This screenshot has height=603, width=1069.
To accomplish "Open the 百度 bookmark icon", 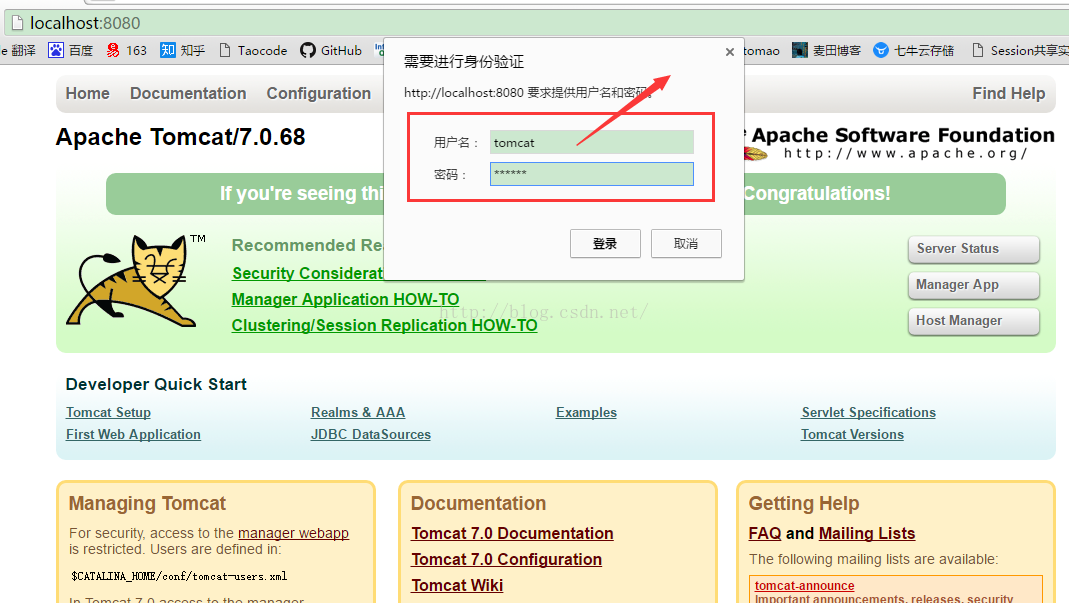I will pos(56,50).
